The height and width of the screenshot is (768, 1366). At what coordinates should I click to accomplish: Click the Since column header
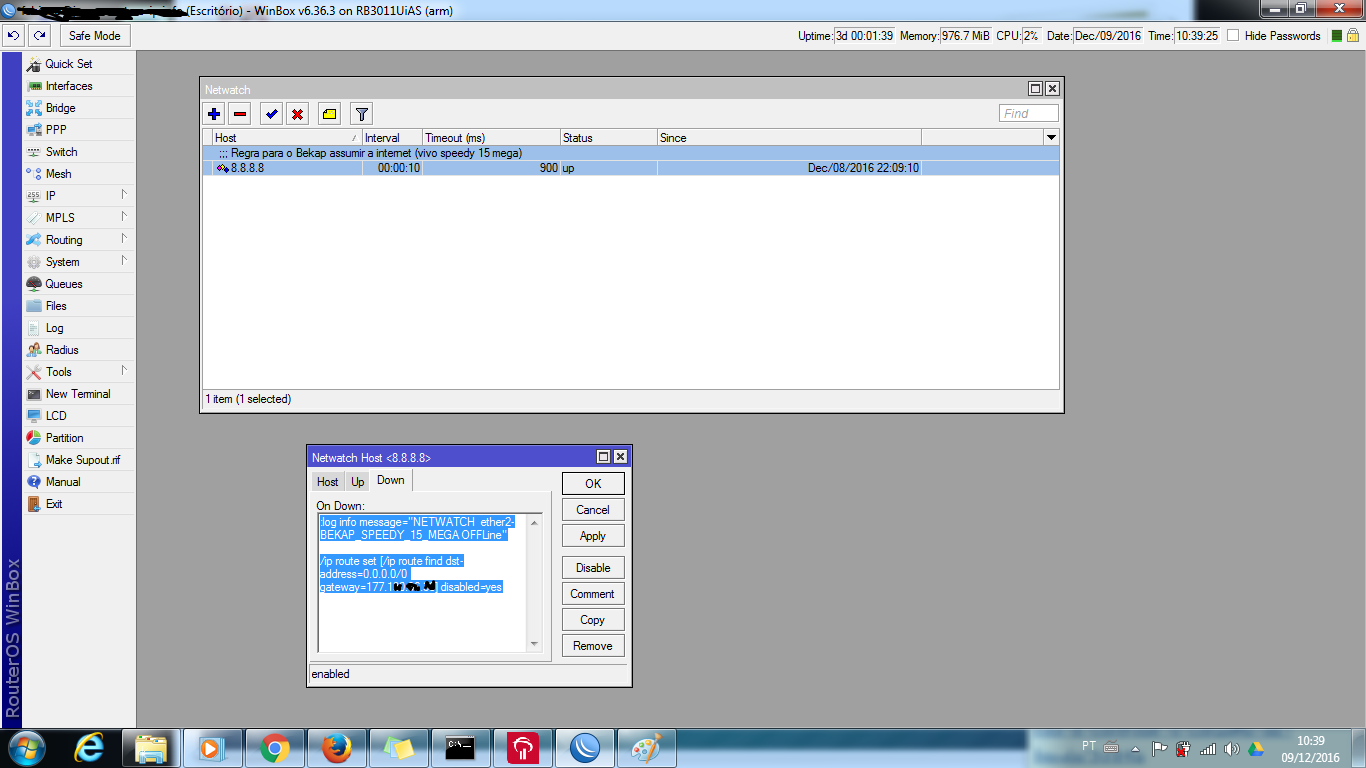click(789, 137)
